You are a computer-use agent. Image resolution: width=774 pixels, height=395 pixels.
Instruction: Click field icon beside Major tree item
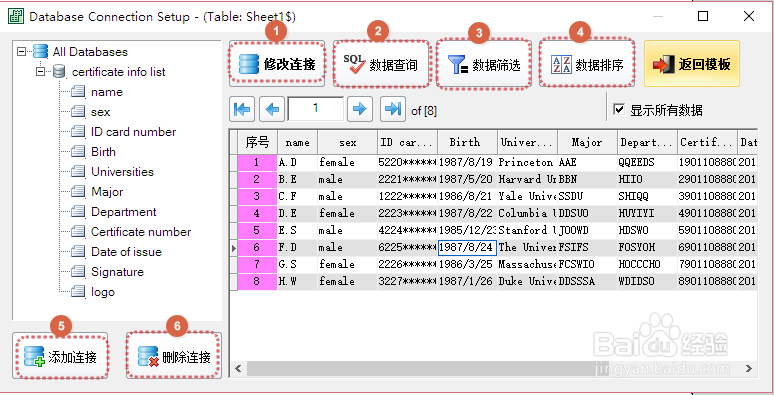click(78, 191)
